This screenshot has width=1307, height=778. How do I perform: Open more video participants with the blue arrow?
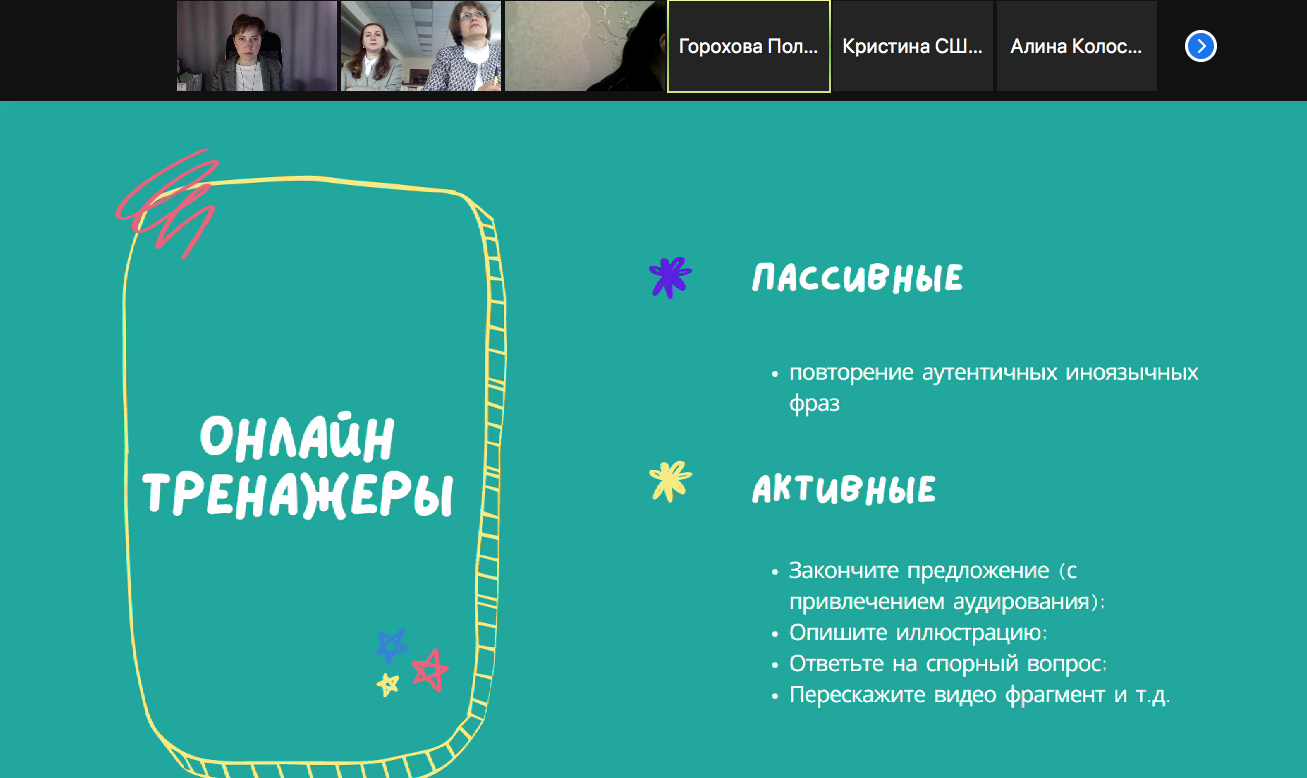[x=1199, y=45]
